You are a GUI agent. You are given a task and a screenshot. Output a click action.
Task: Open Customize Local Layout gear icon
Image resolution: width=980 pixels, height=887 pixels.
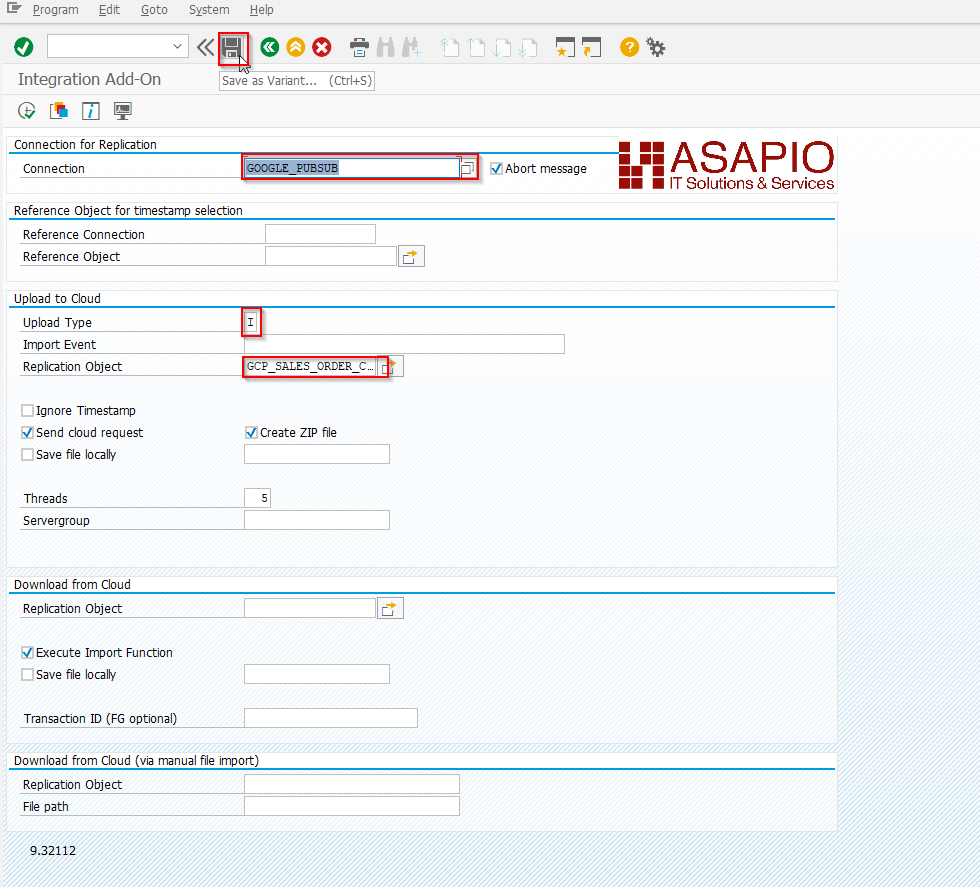[x=655, y=46]
